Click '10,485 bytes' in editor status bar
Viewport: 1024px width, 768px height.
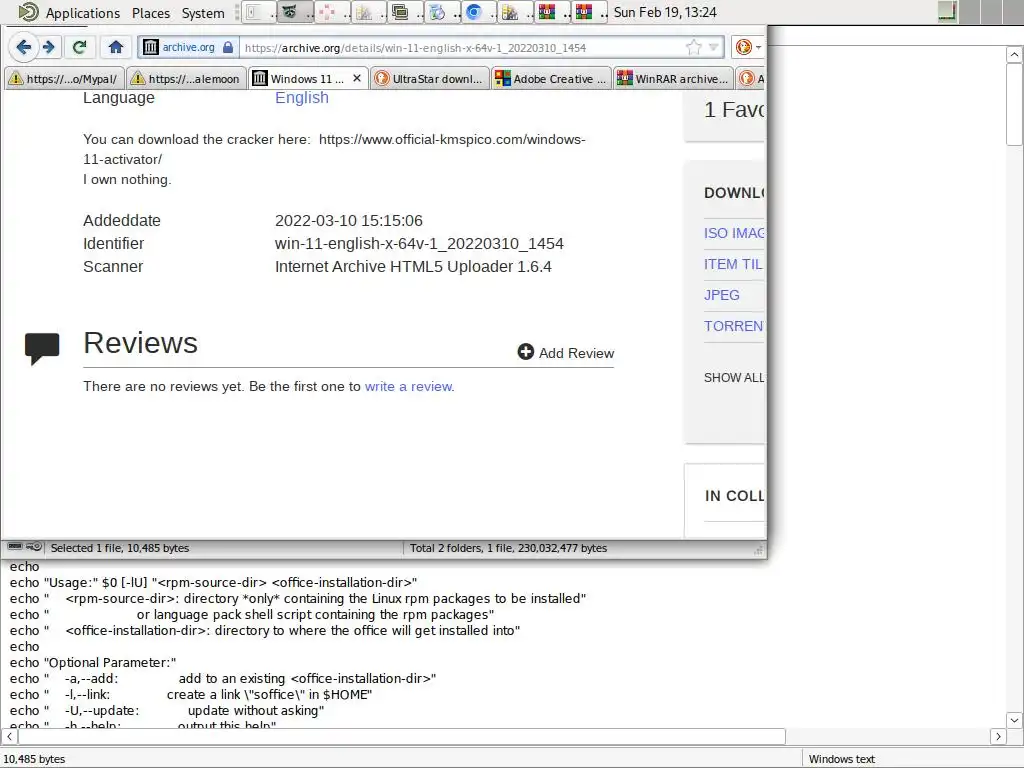click(x=34, y=759)
